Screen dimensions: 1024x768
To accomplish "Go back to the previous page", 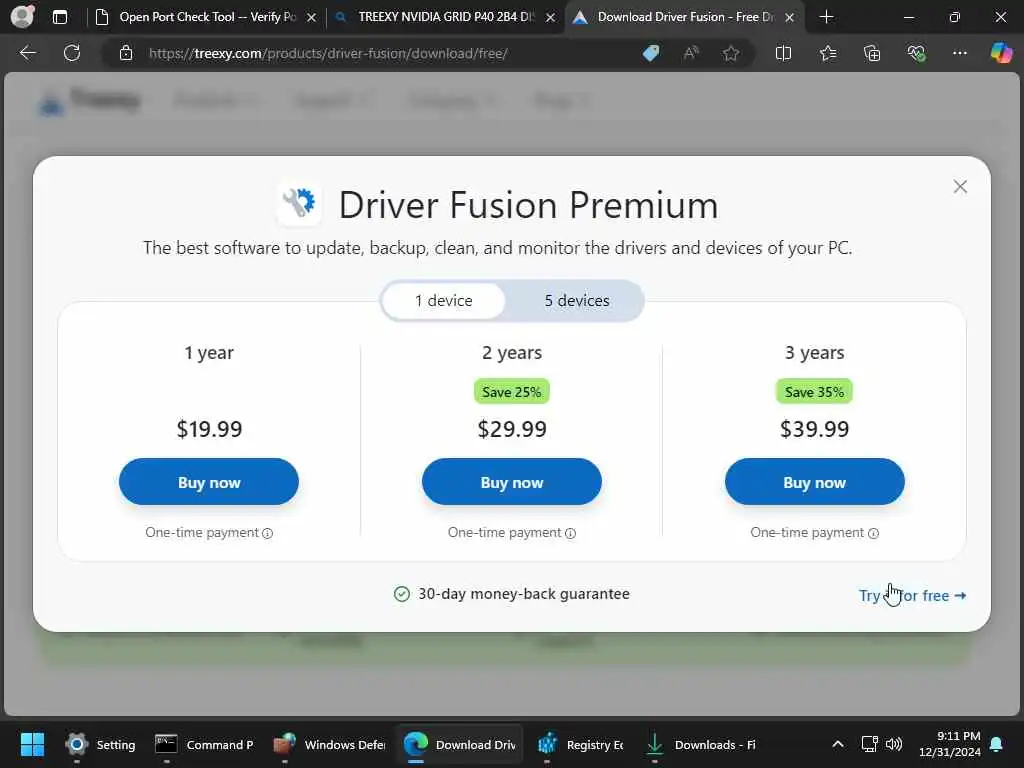I will coord(28,53).
